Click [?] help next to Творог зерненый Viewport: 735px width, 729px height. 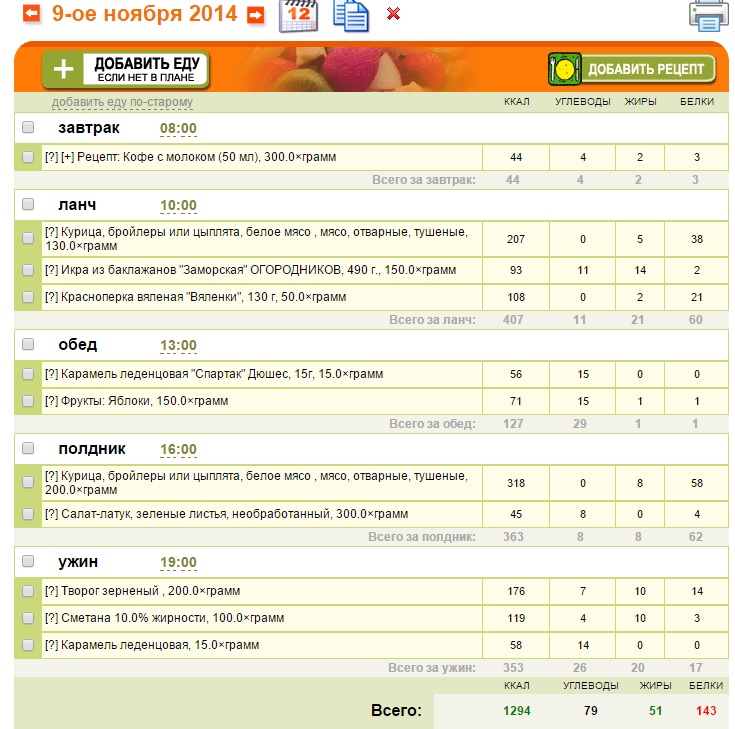point(52,591)
